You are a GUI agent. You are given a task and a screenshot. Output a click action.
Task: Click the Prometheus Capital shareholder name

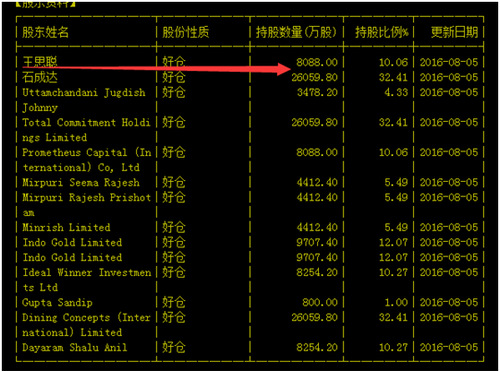point(87,160)
